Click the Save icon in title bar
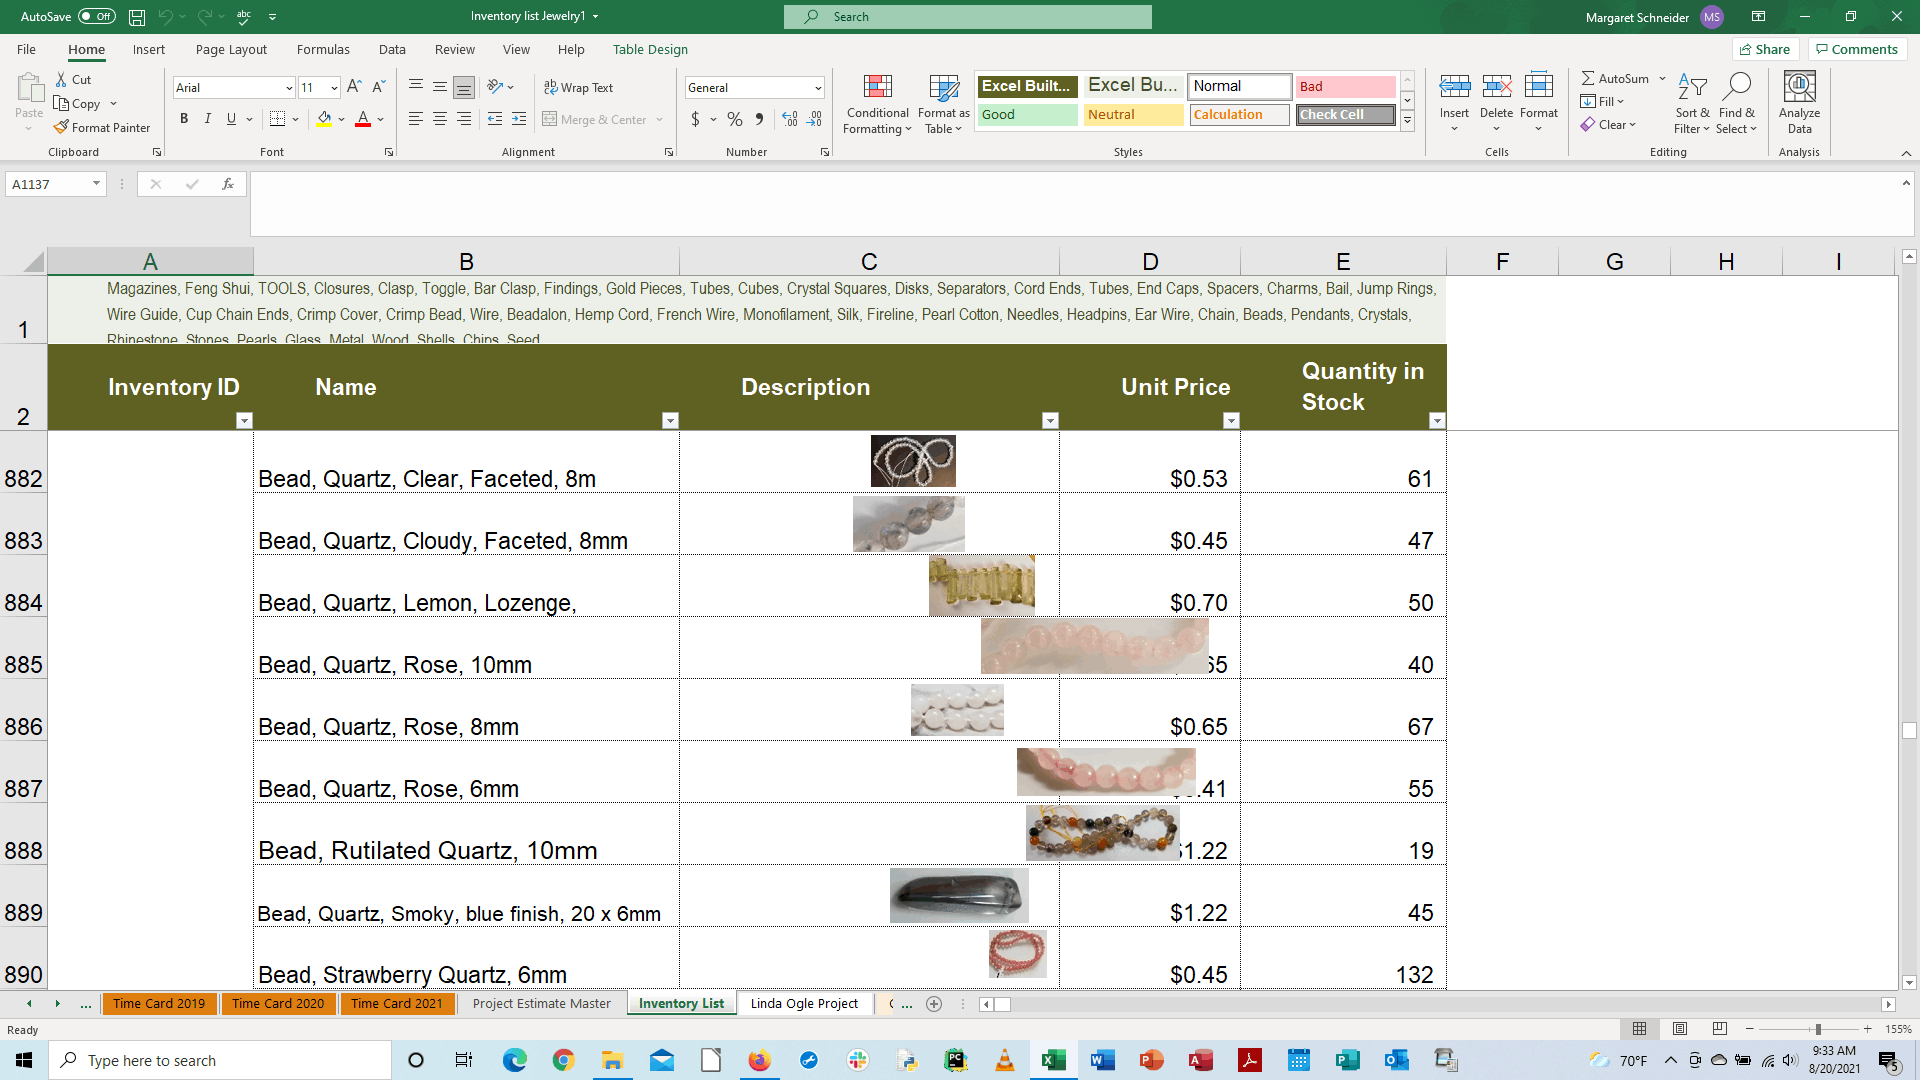 137,17
